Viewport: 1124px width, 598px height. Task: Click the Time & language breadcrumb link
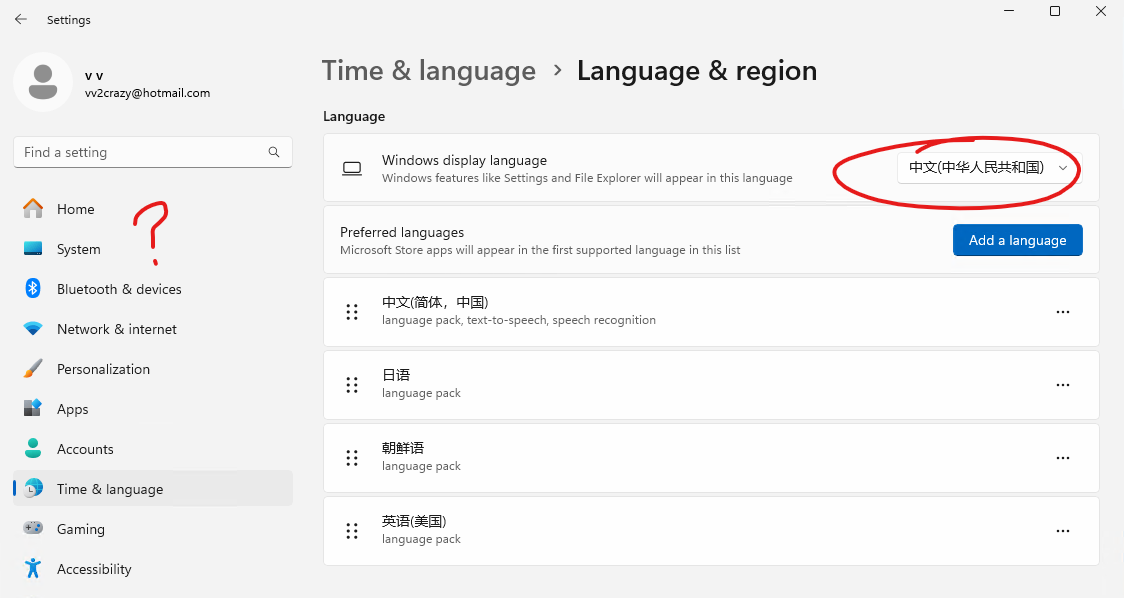click(x=429, y=71)
